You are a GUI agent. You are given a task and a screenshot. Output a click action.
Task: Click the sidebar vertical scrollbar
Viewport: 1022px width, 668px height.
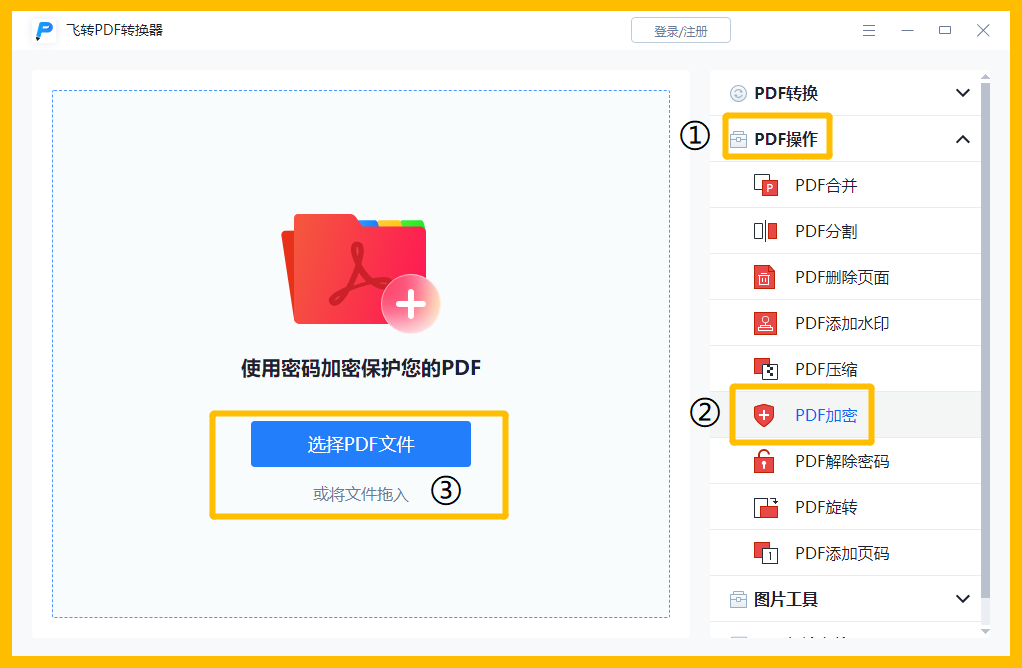coord(985,340)
